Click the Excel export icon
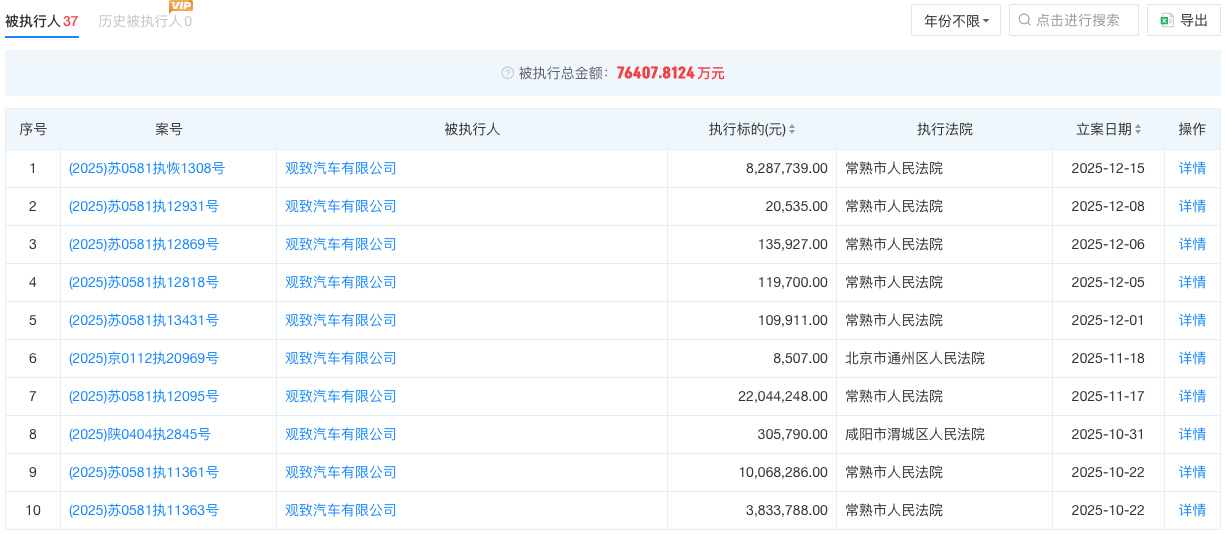Viewport: 1226px width, 535px height. [1166, 20]
